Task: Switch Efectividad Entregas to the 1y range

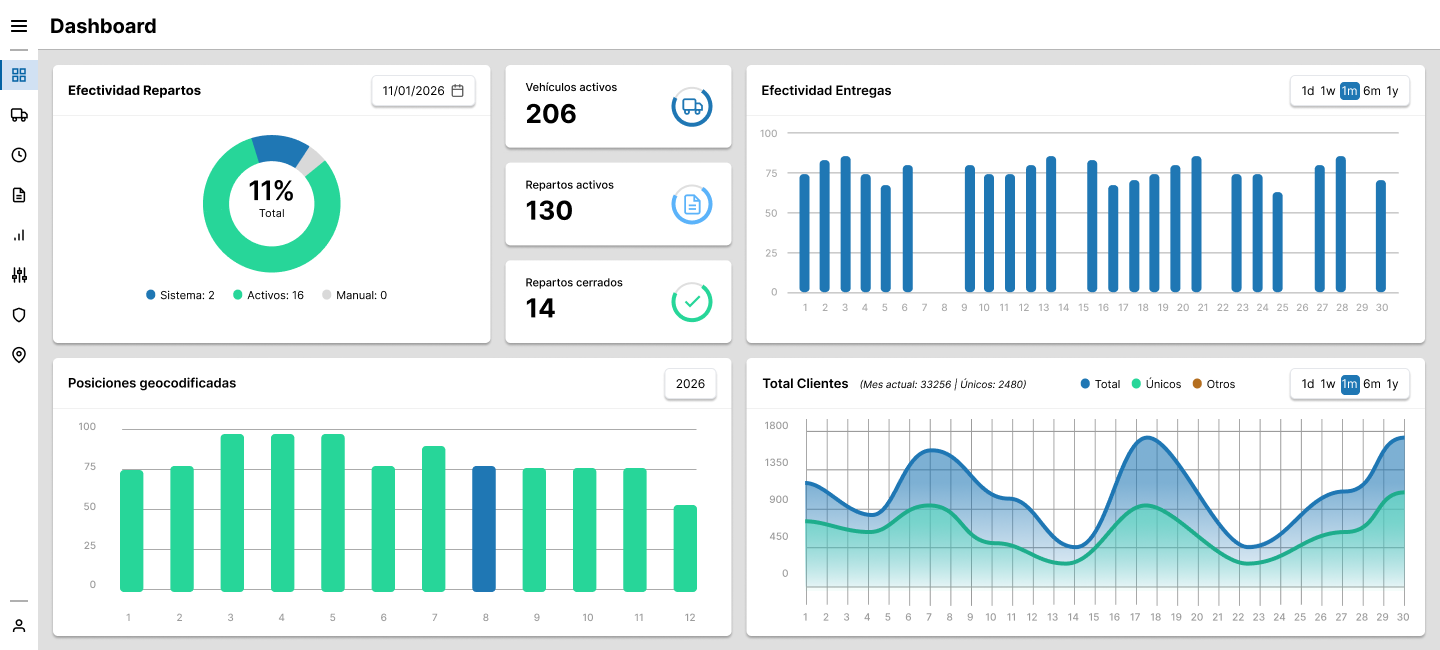Action: click(1393, 90)
